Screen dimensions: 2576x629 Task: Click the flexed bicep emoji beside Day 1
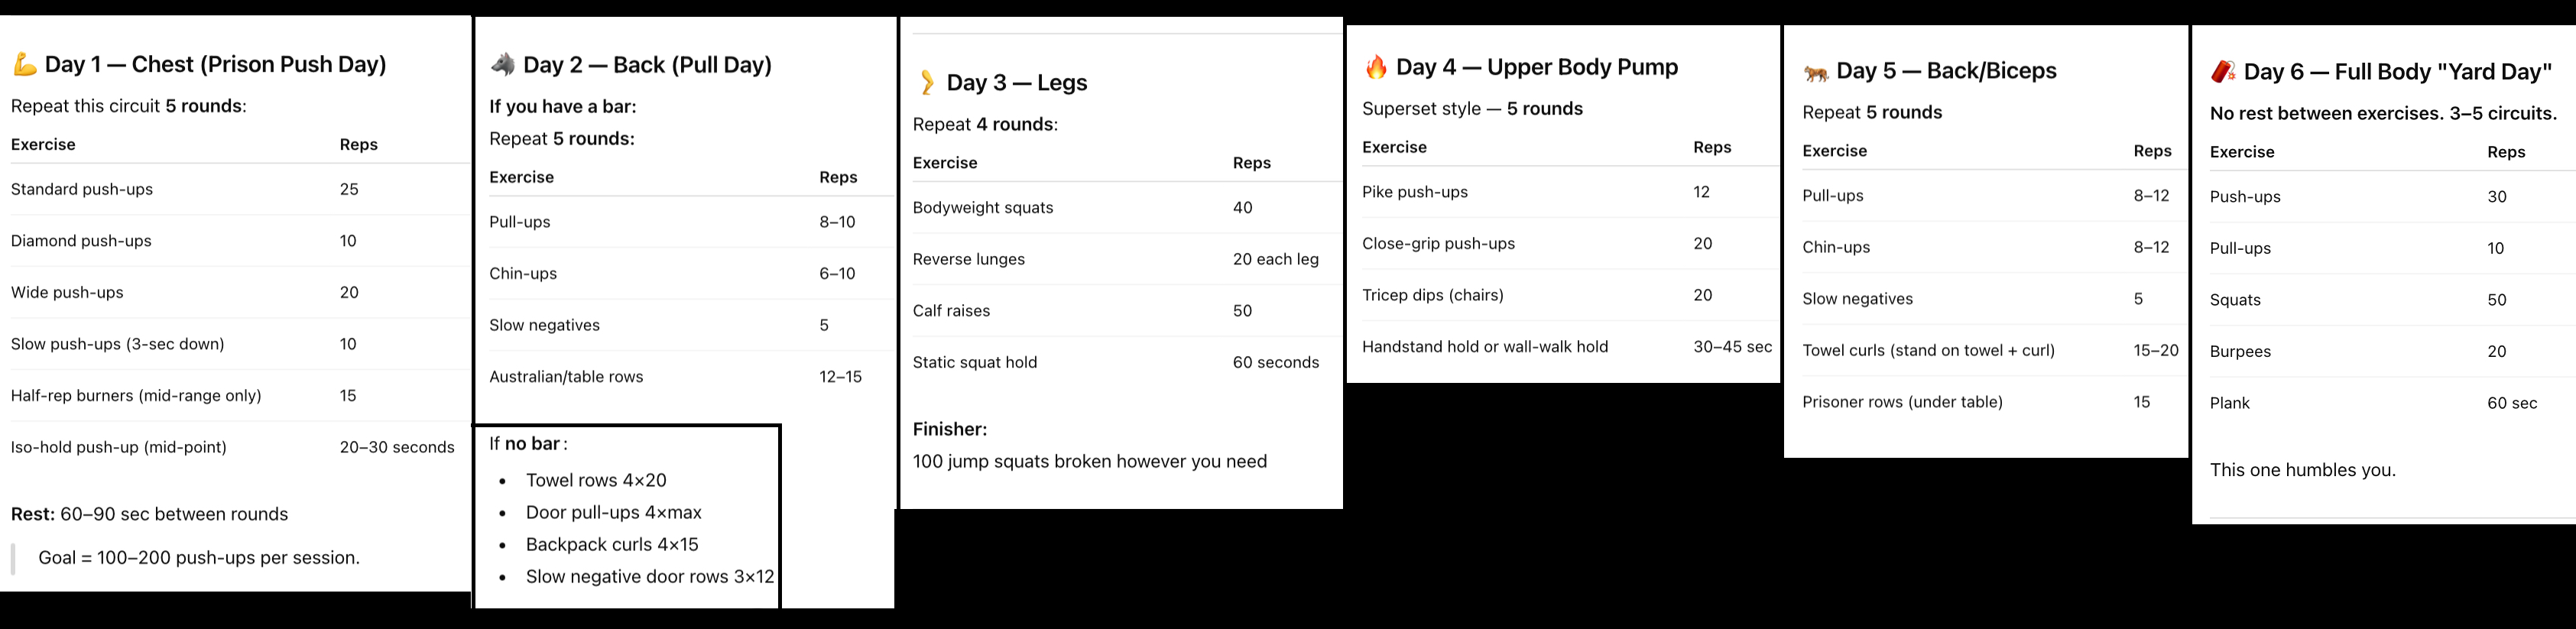click(24, 66)
